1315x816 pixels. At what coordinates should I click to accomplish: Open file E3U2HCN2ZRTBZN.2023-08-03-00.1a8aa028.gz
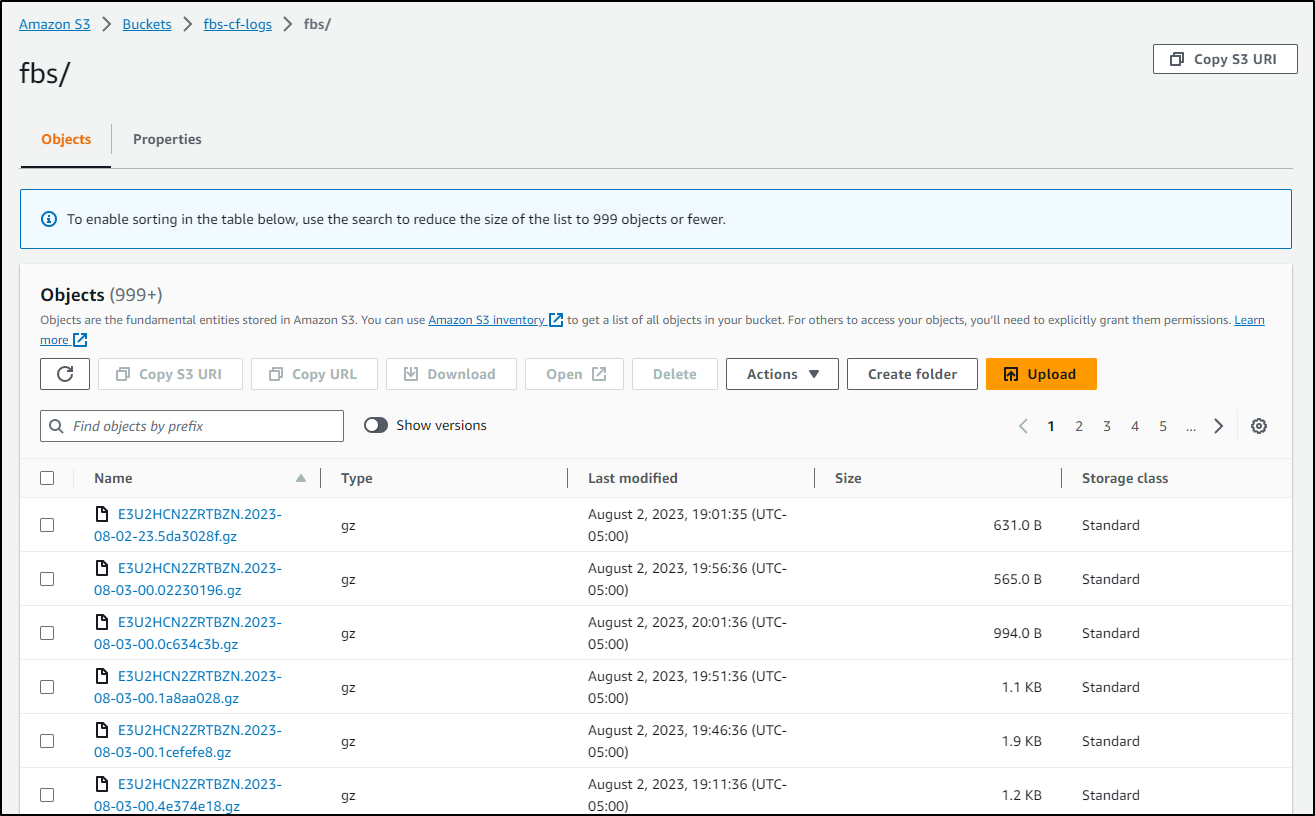(188, 687)
